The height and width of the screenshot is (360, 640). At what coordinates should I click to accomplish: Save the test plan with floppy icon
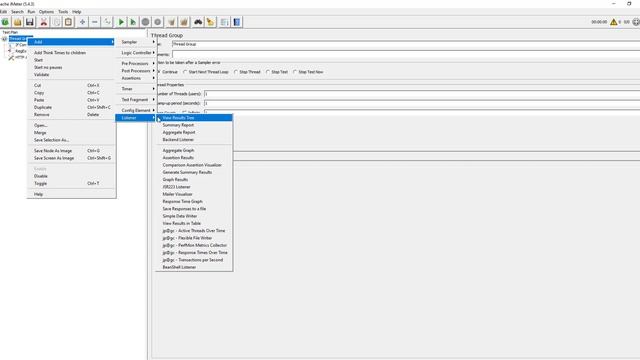click(30, 22)
